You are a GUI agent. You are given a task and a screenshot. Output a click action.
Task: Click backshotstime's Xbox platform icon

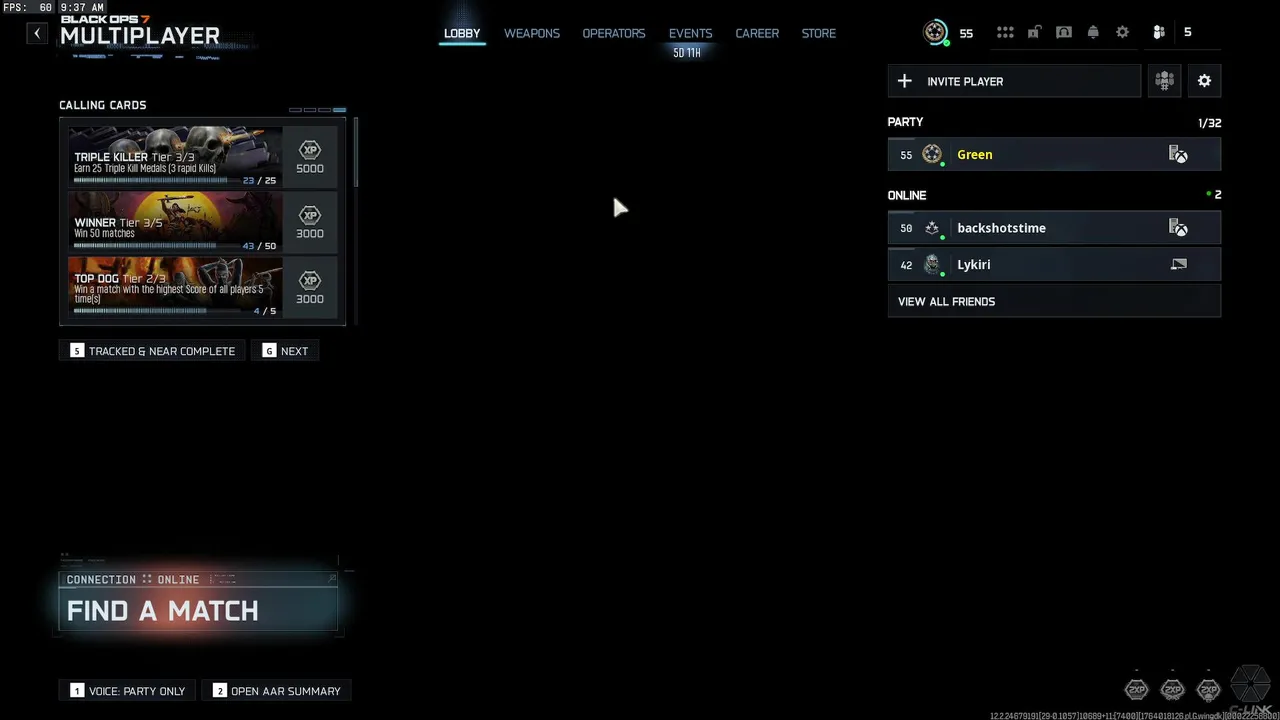1179,228
